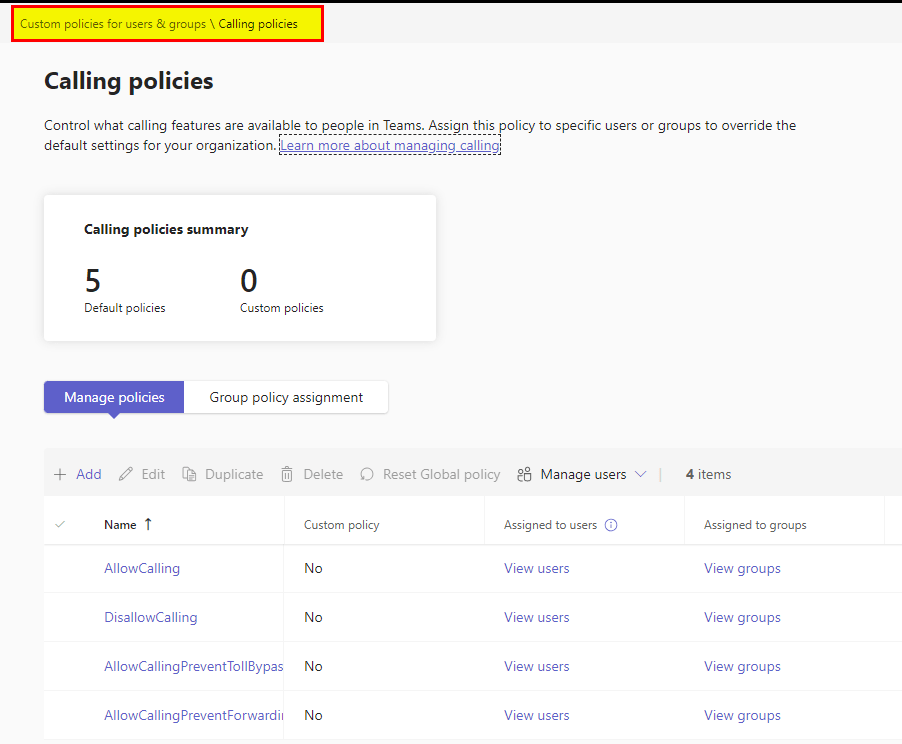Image resolution: width=902 pixels, height=744 pixels.
Task: Open the DisallowCalling policy
Action: click(151, 617)
